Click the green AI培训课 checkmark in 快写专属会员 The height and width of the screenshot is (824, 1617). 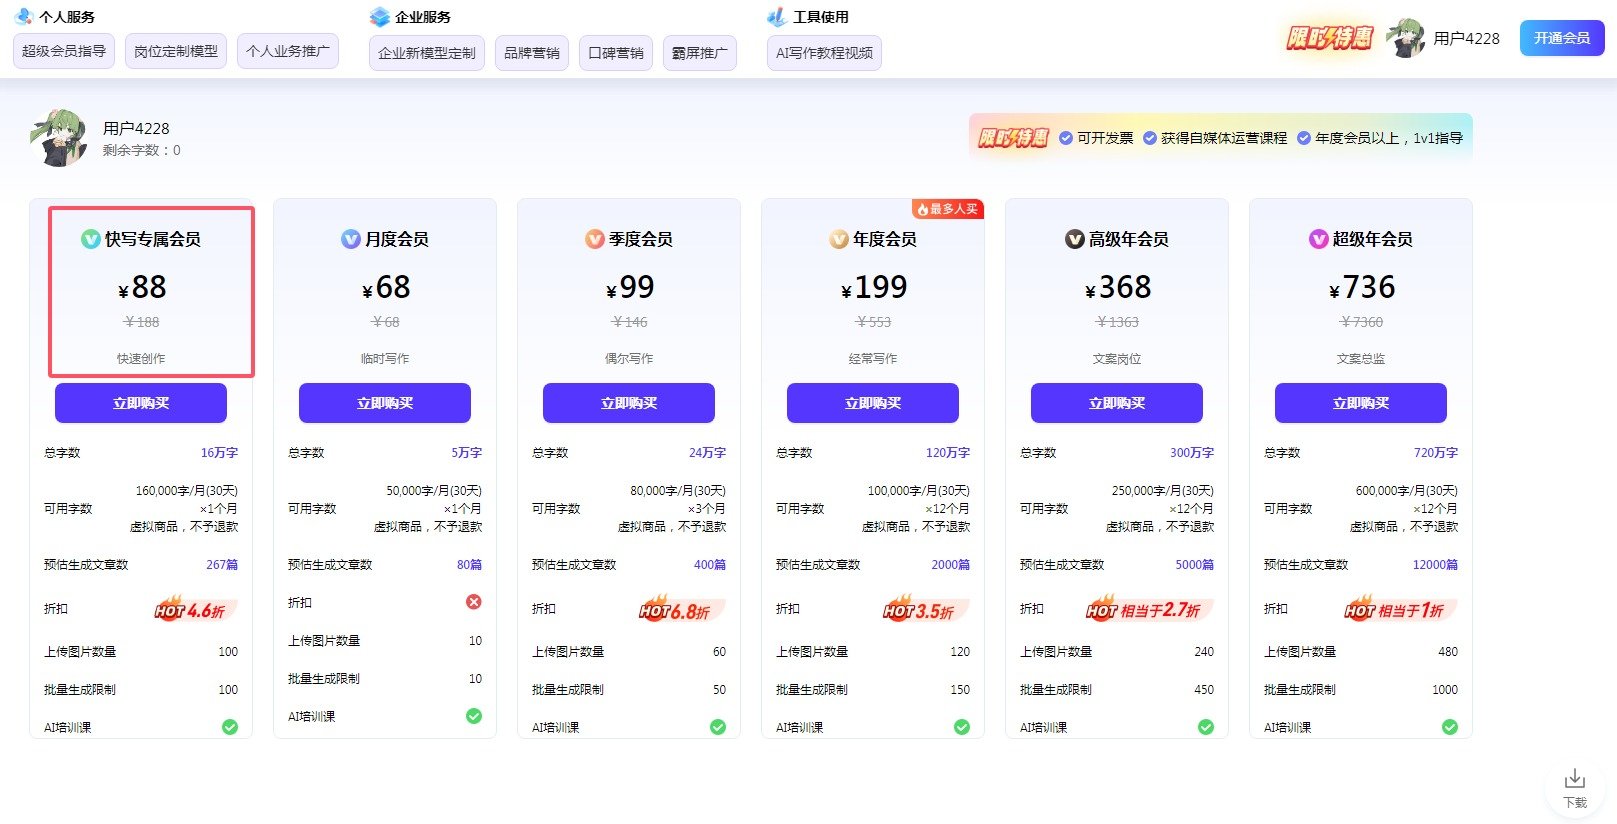[230, 727]
